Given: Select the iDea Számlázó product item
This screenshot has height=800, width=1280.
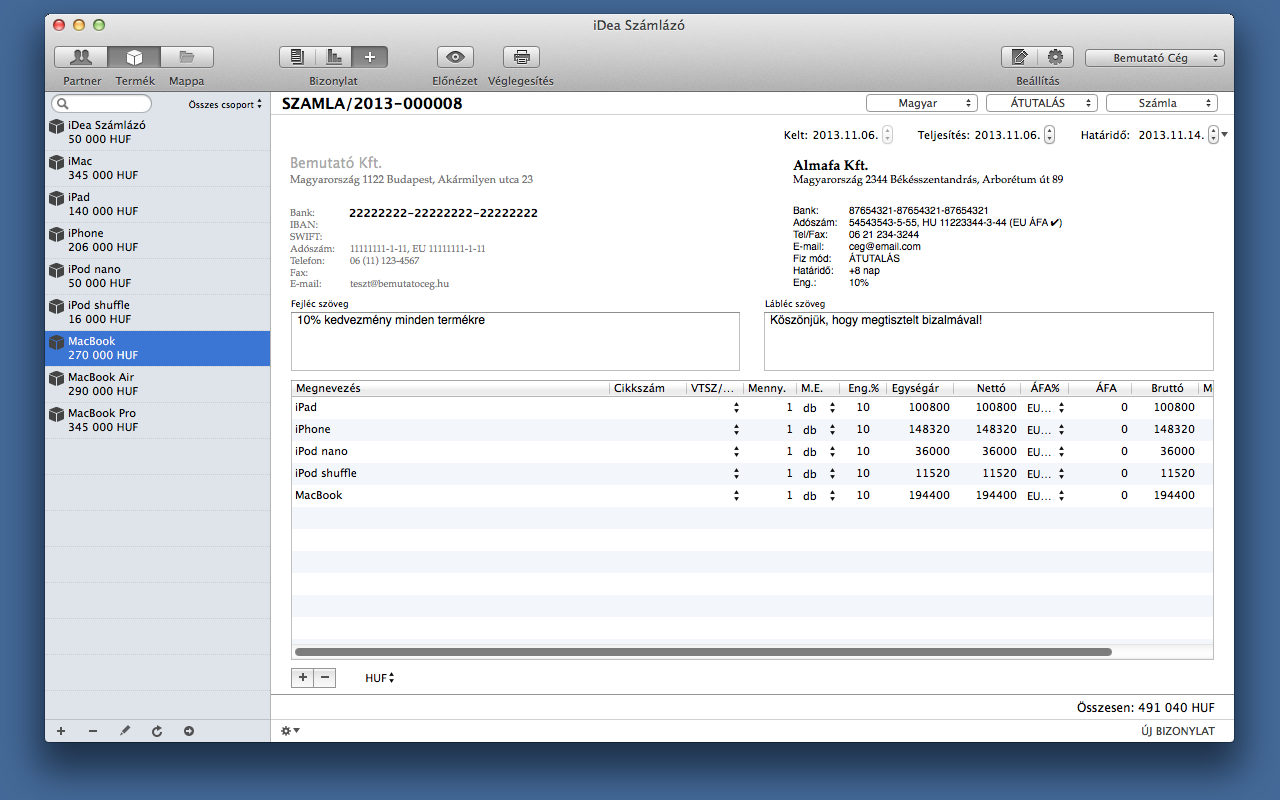Looking at the screenshot, I should click(x=157, y=133).
